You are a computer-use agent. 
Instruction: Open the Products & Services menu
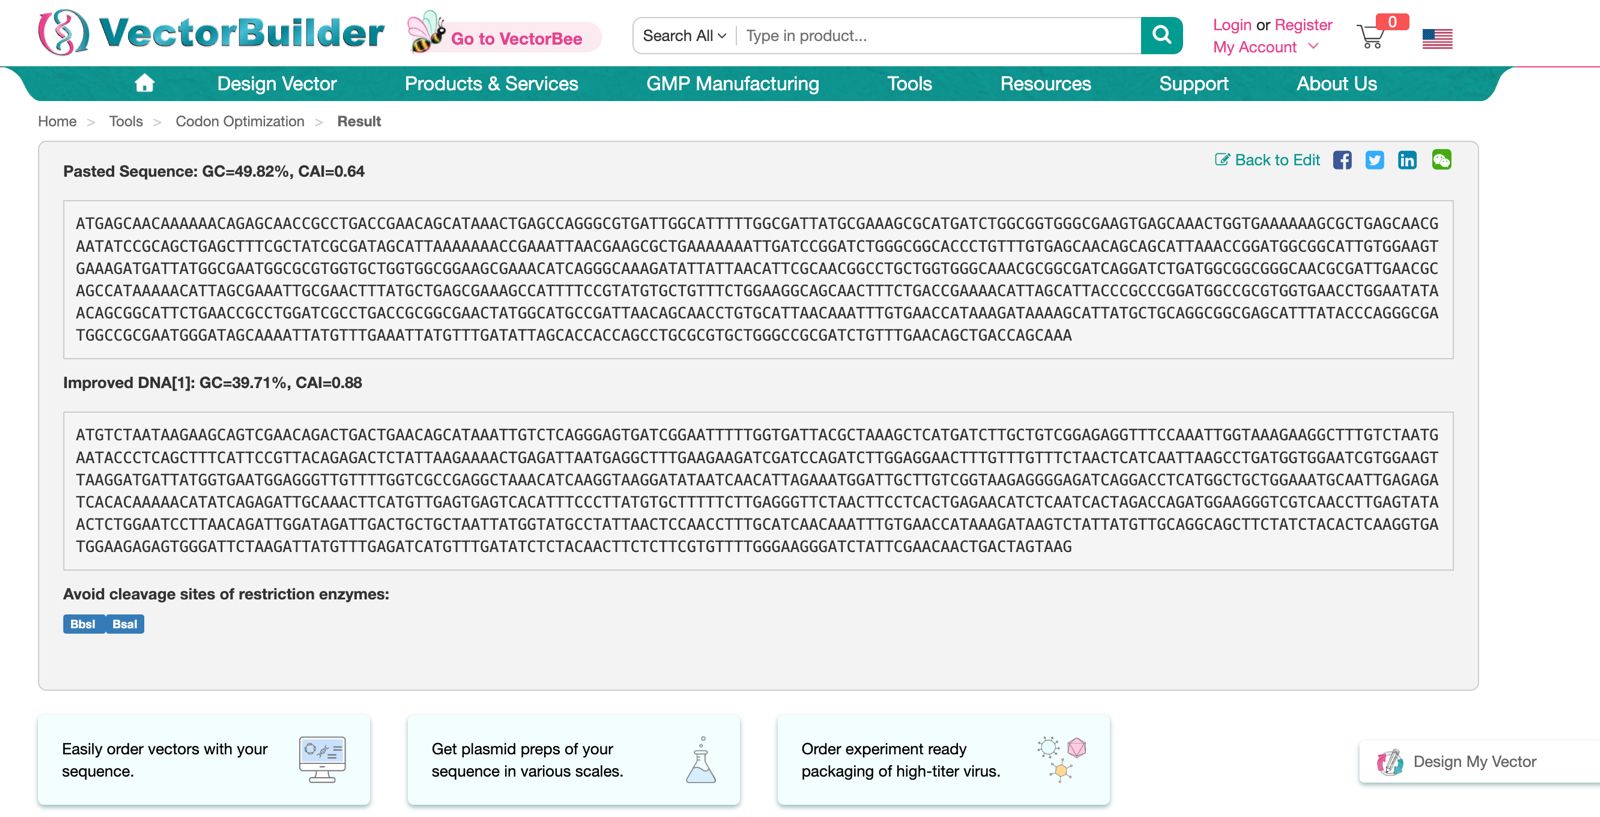491,84
